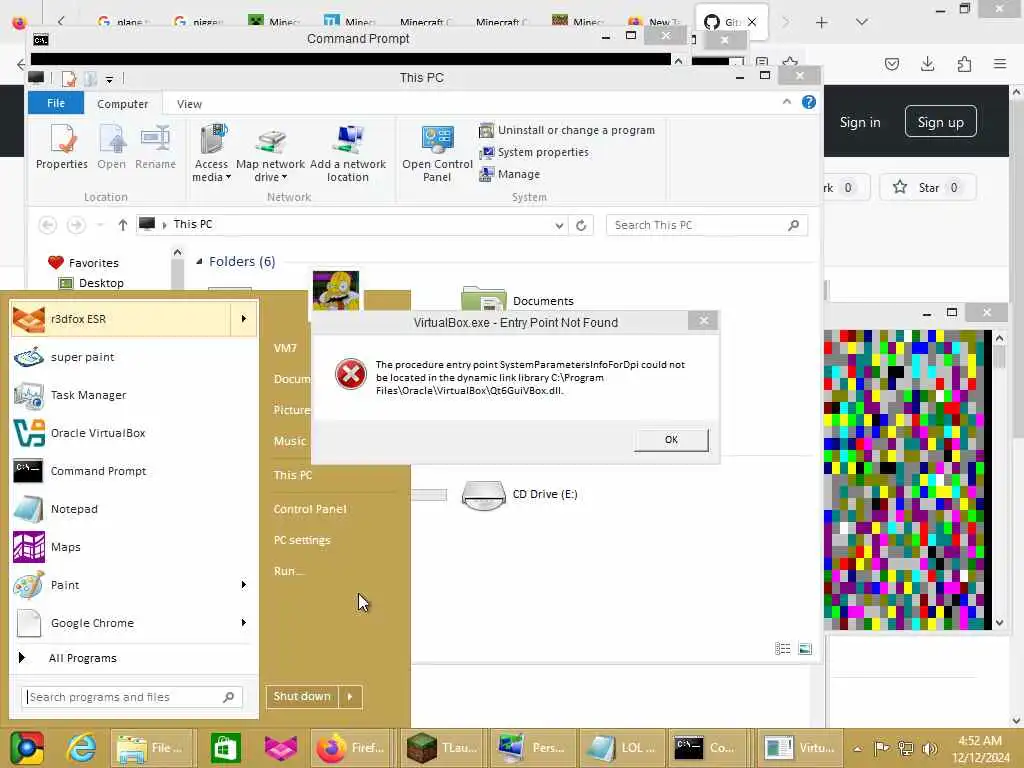Star the GitHub repository
Screen dimensions: 1024x768
(x=928, y=187)
